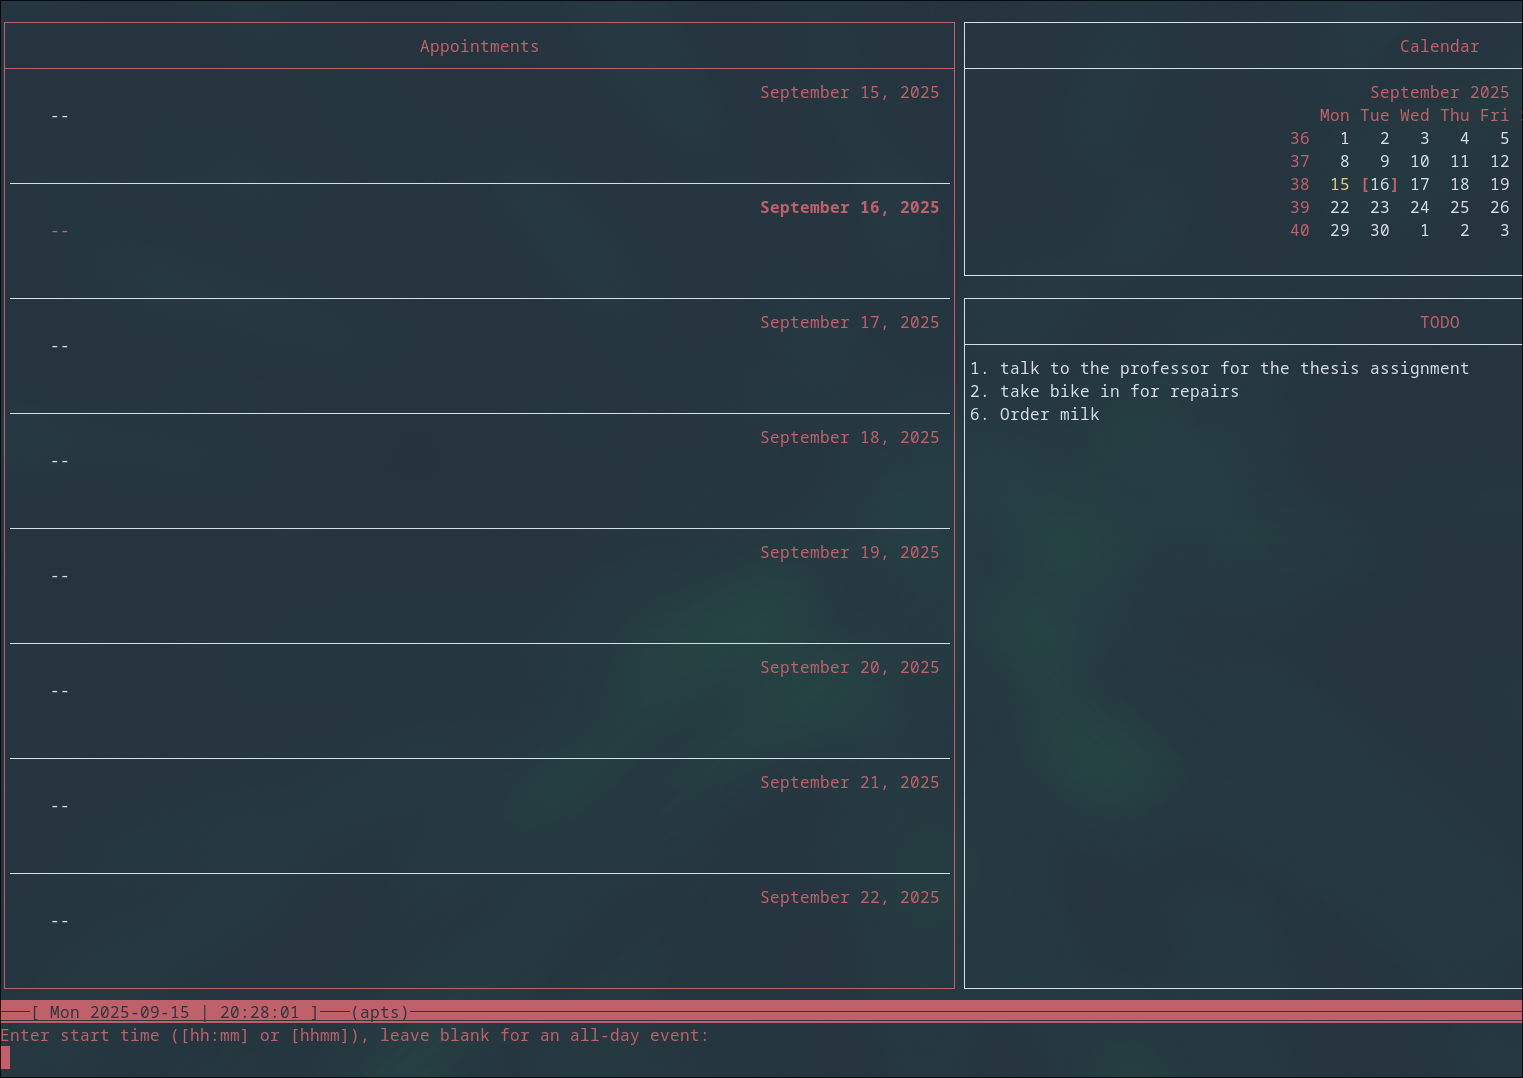The height and width of the screenshot is (1078, 1523).
Task: Click week number 40 in calendar
Action: coord(1299,230)
